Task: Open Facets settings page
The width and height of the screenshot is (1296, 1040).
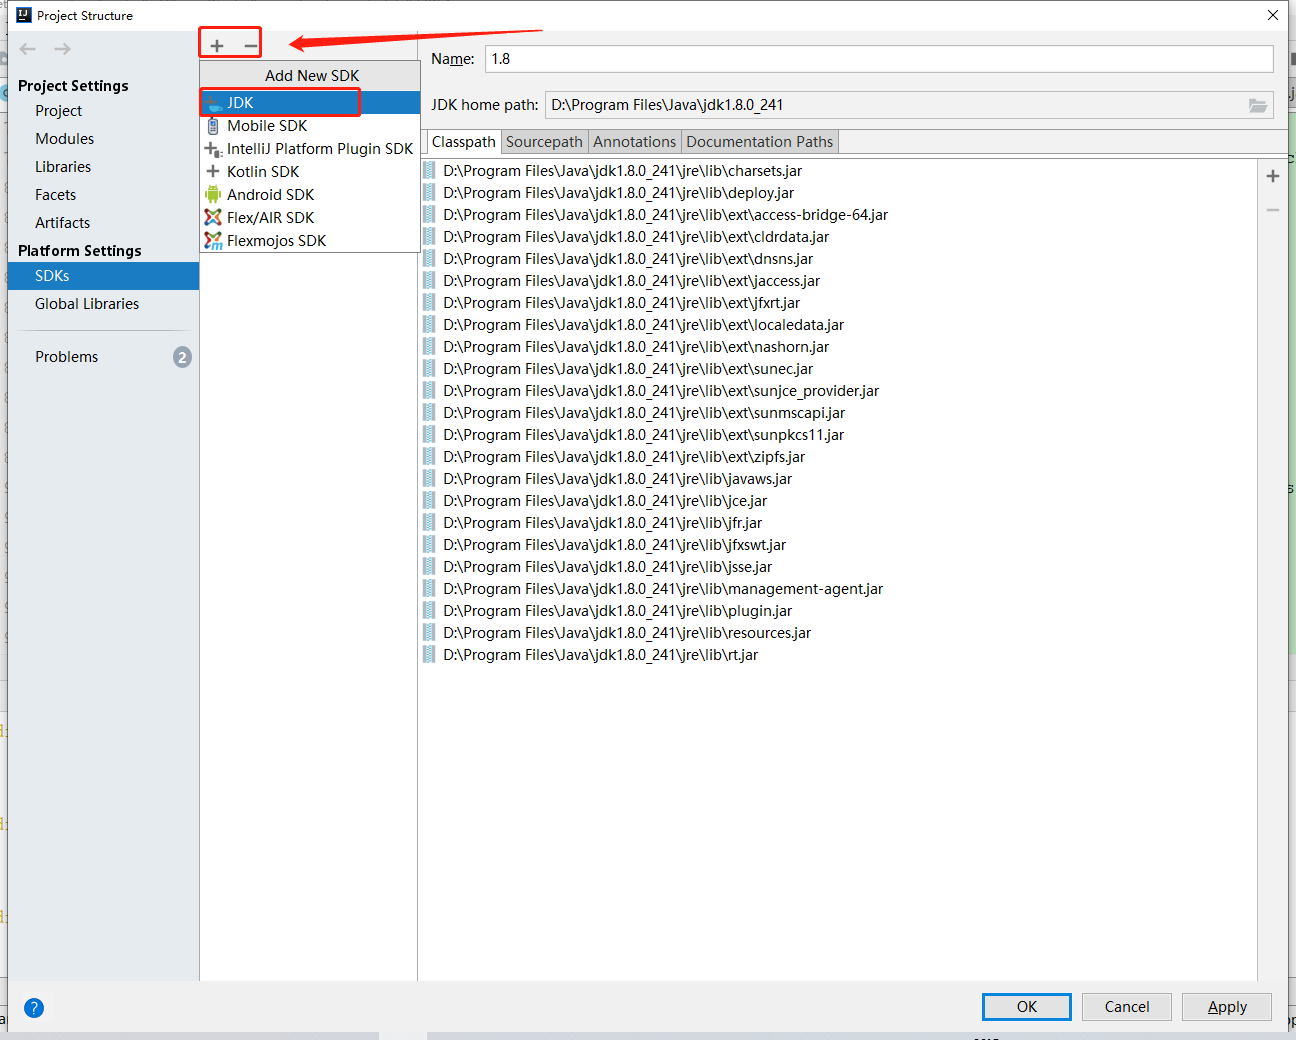Action: click(103, 195)
